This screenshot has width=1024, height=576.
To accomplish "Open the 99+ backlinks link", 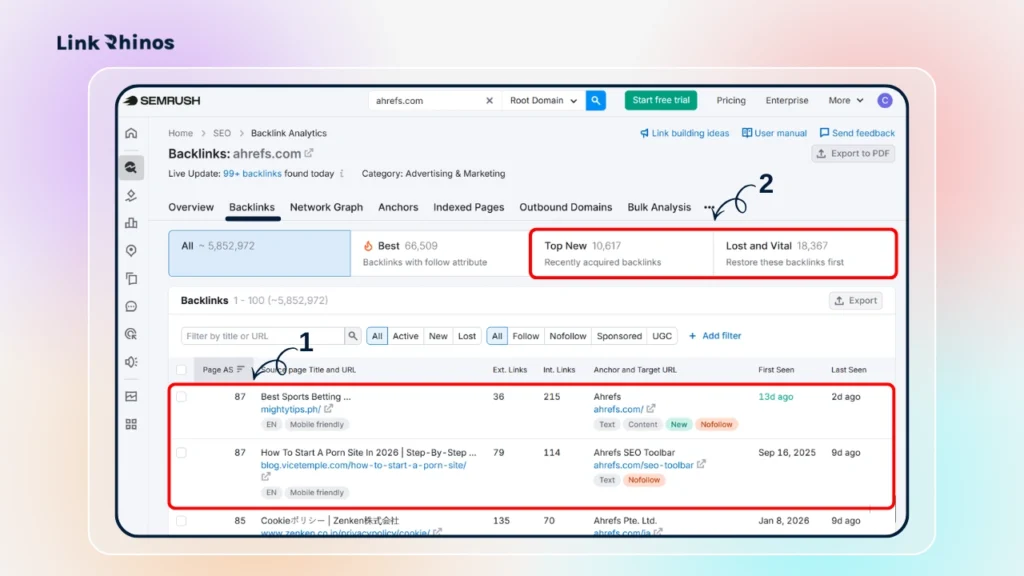I will coord(252,174).
